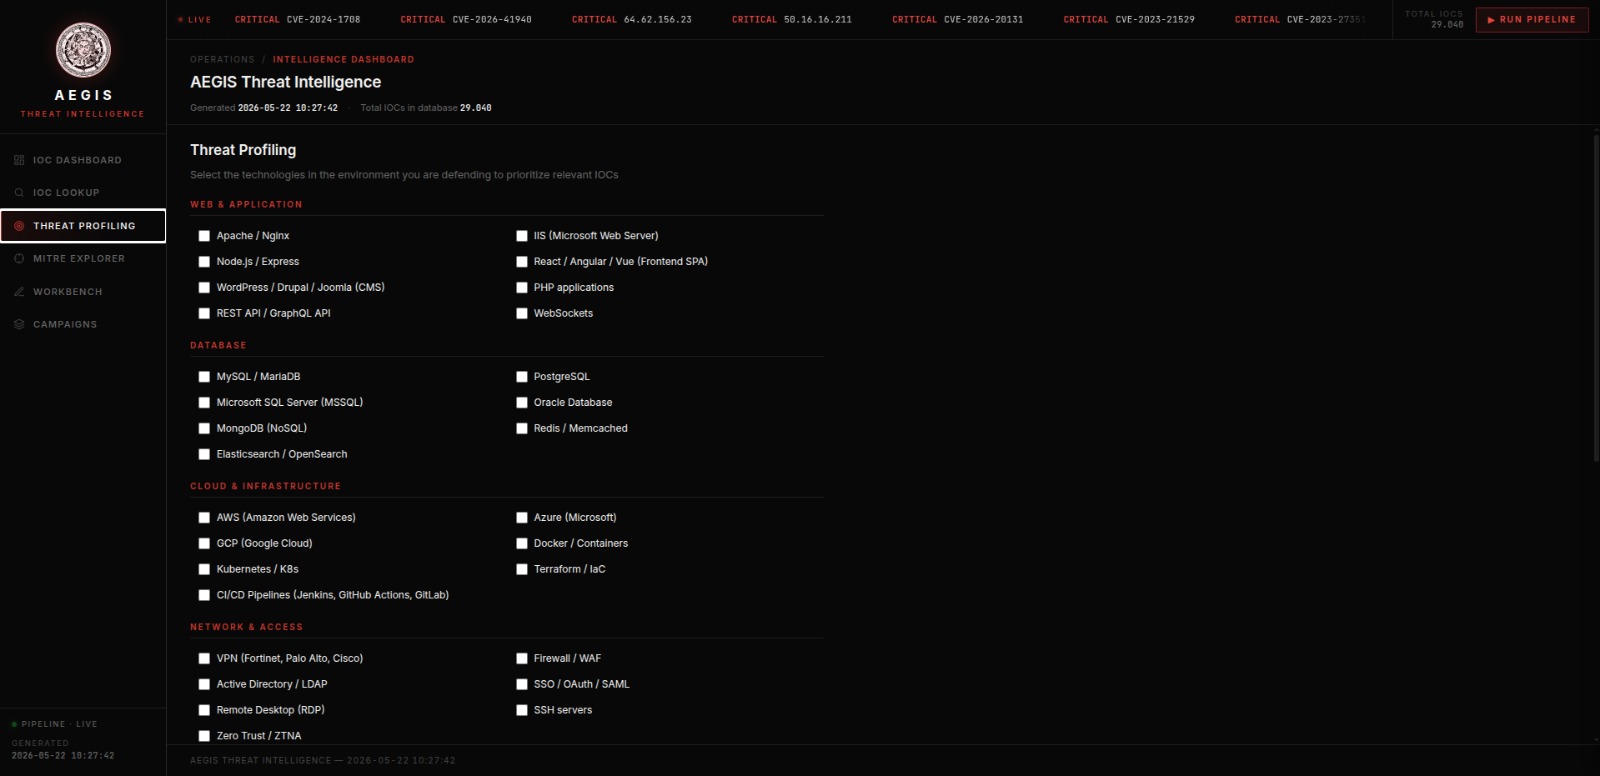Screen dimensions: 1600x776
Task: Click the Web & Application section label
Action: tap(246, 205)
